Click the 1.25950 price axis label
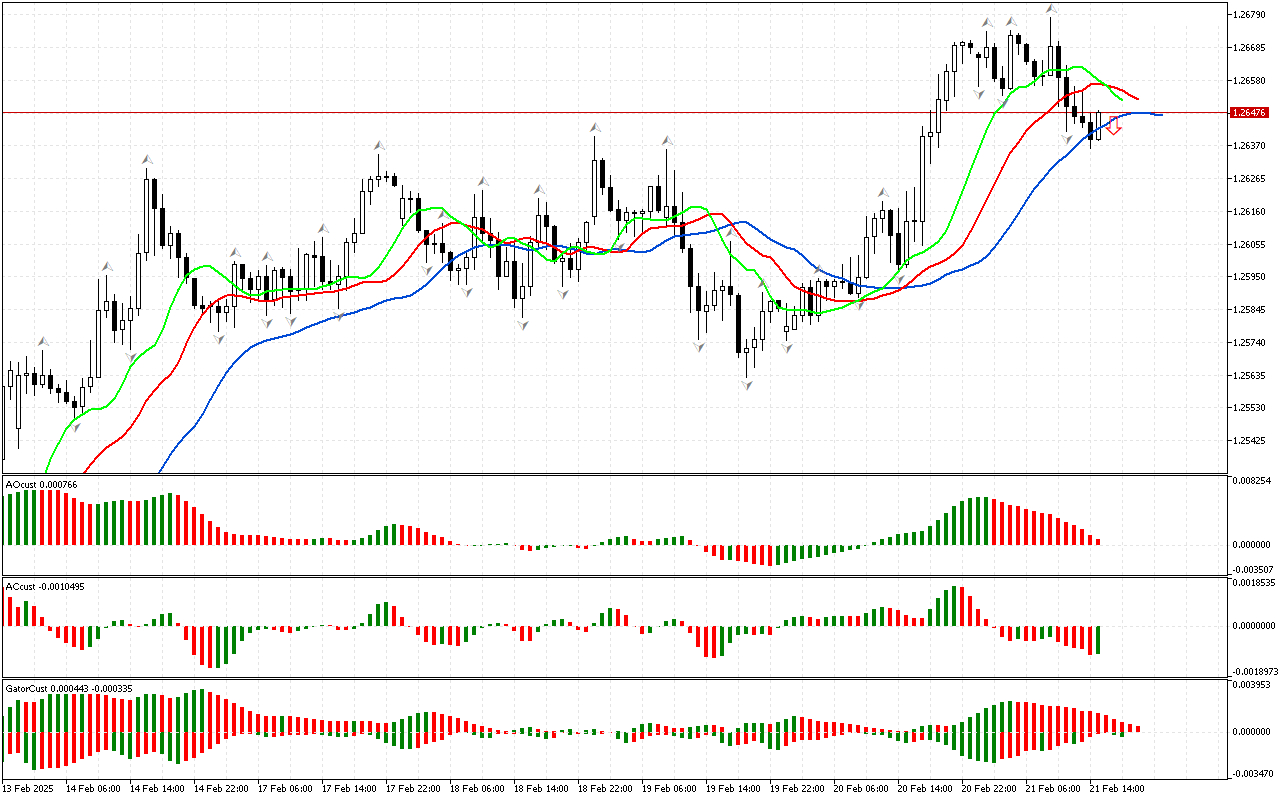This screenshot has height=800, width=1280. coord(1250,277)
